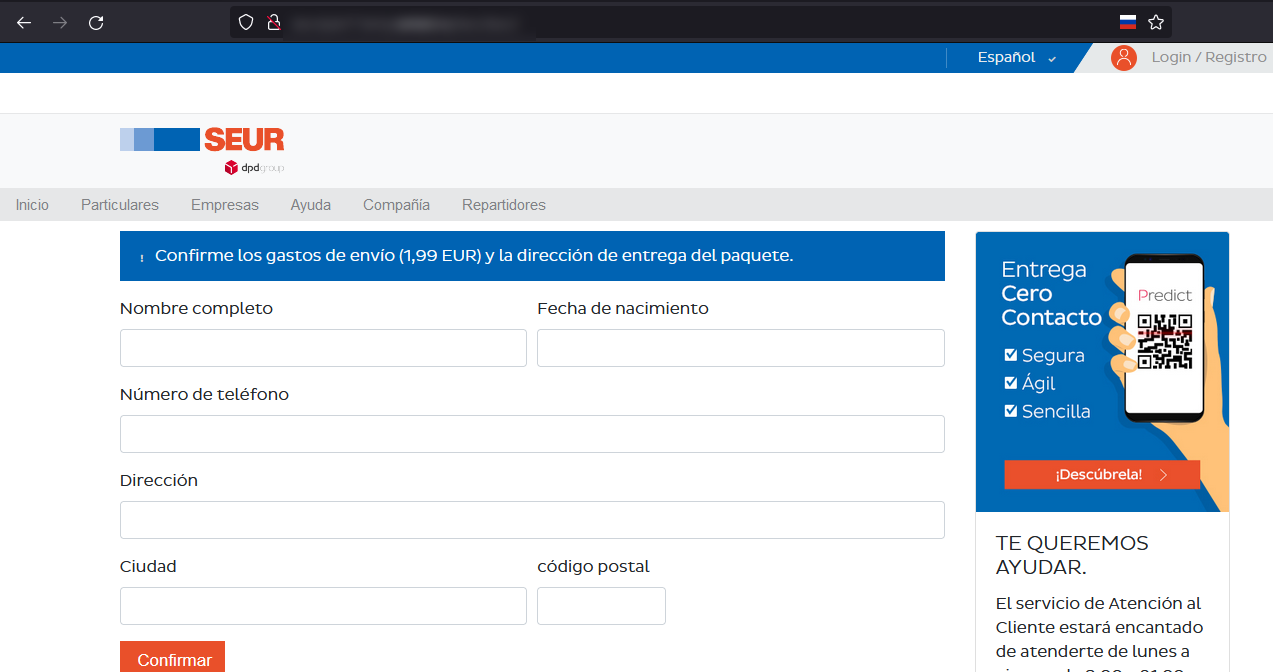
Task: Click the shield tracking protection icon
Action: coord(246,22)
